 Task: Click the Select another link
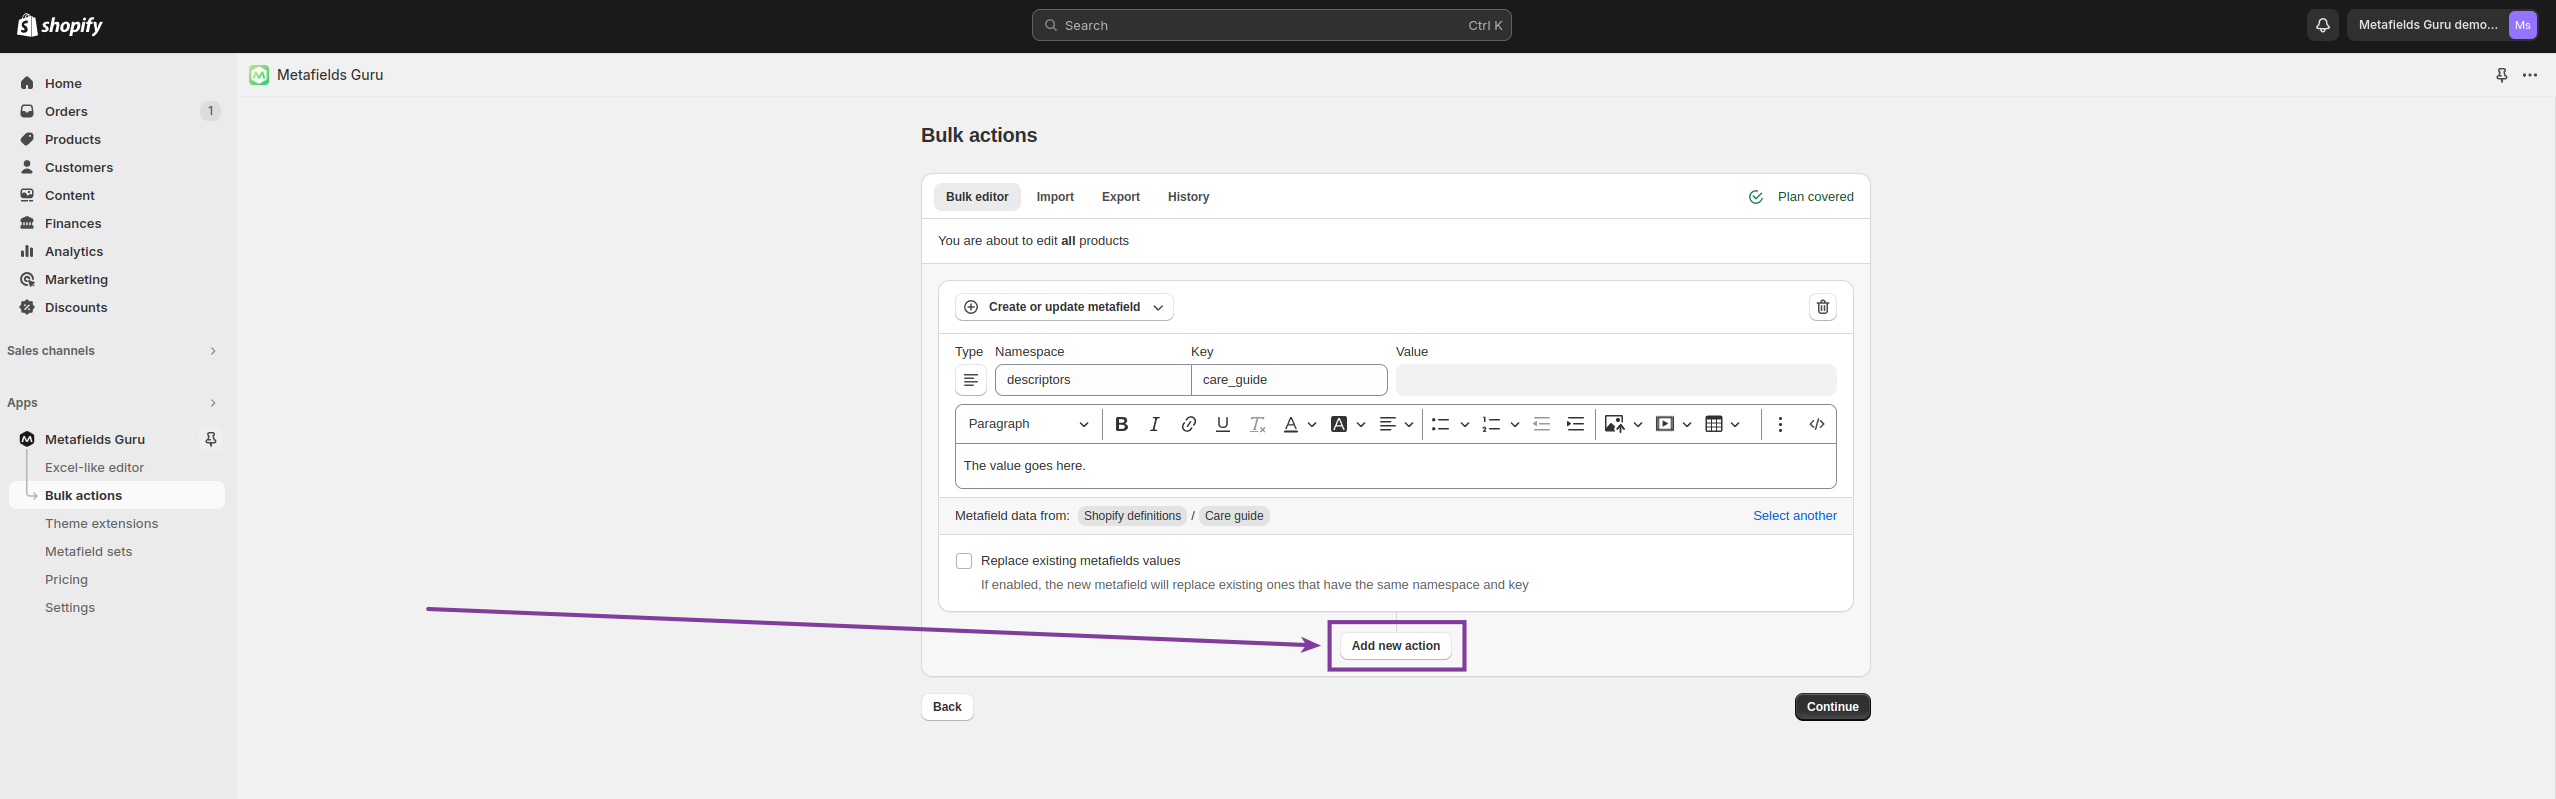click(x=1794, y=516)
